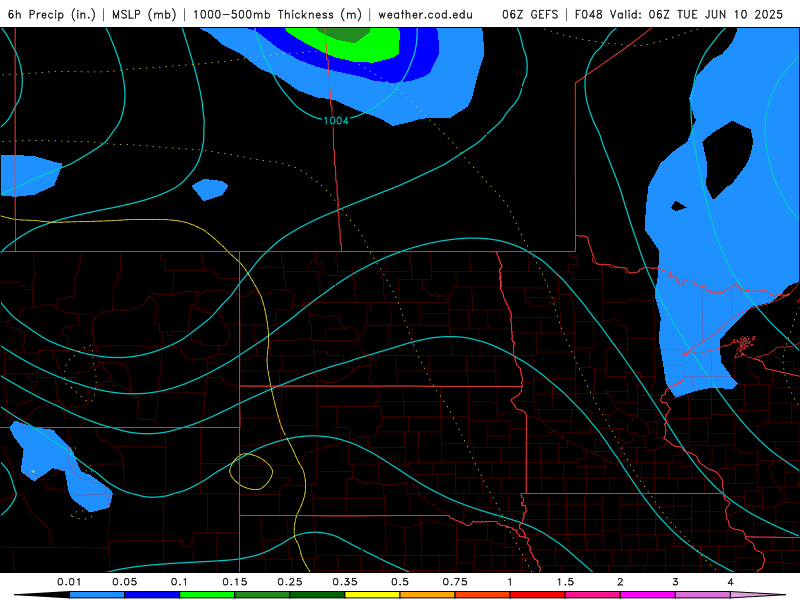Click the 'MSLP (mb)' header label
The height and width of the screenshot is (600, 800).
(x=144, y=14)
